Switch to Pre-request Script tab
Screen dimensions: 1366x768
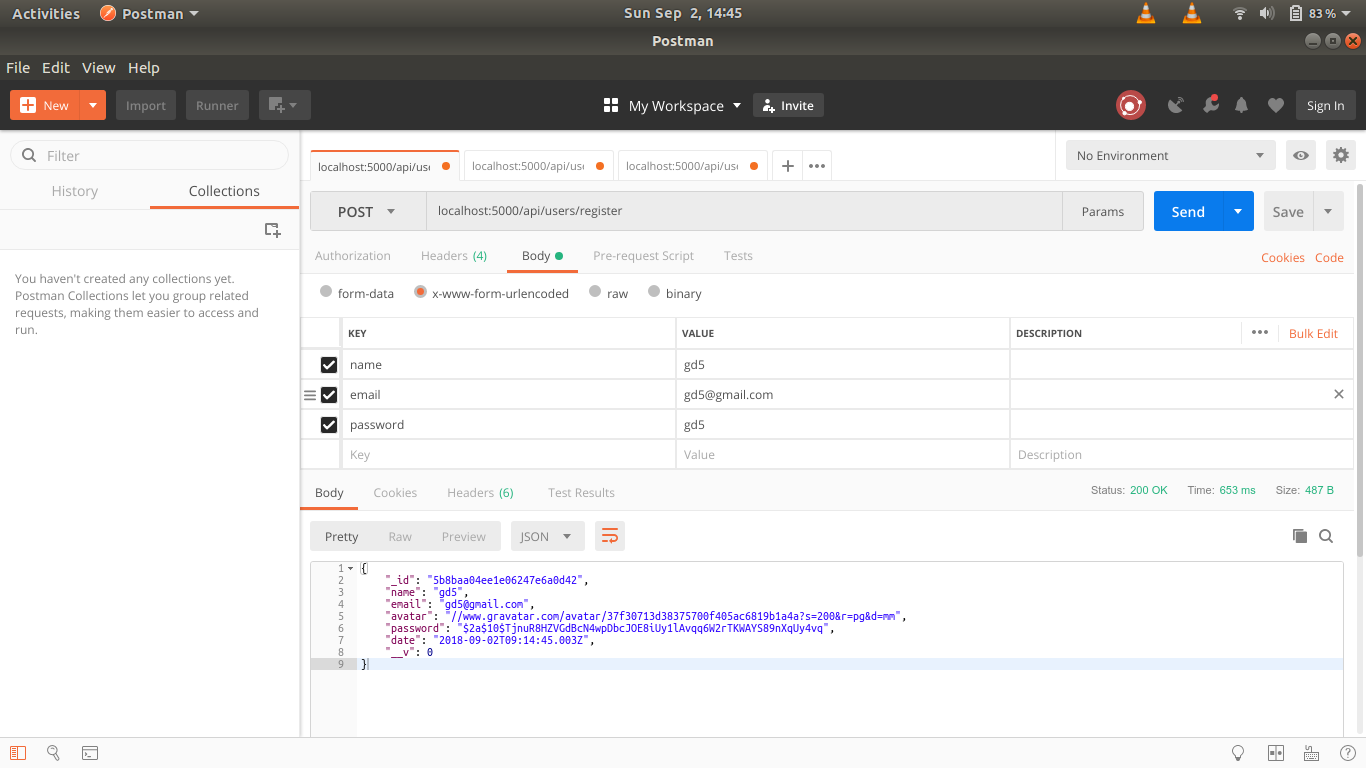pos(643,255)
